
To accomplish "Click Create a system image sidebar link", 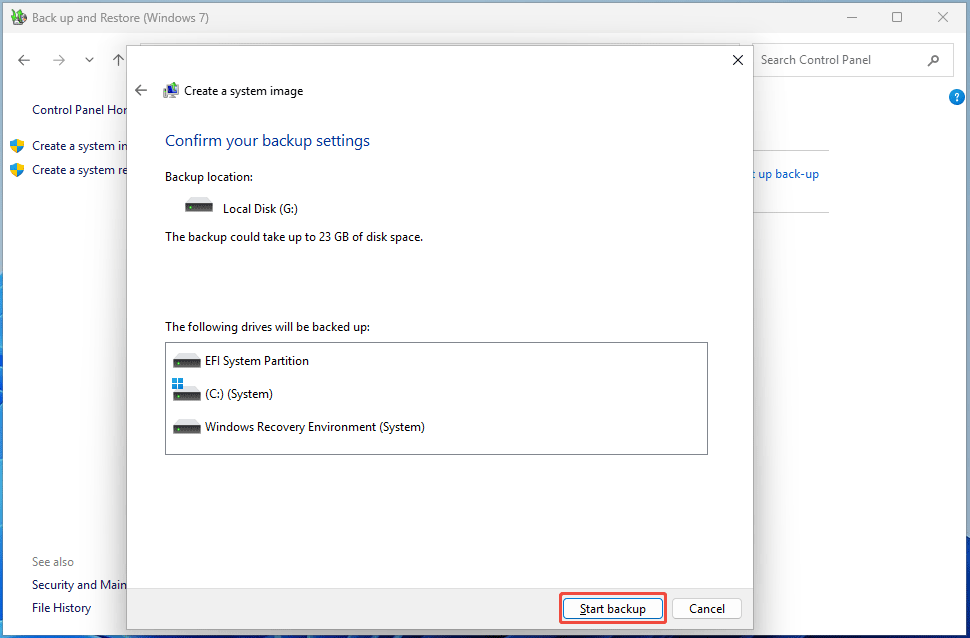I will pos(79,146).
